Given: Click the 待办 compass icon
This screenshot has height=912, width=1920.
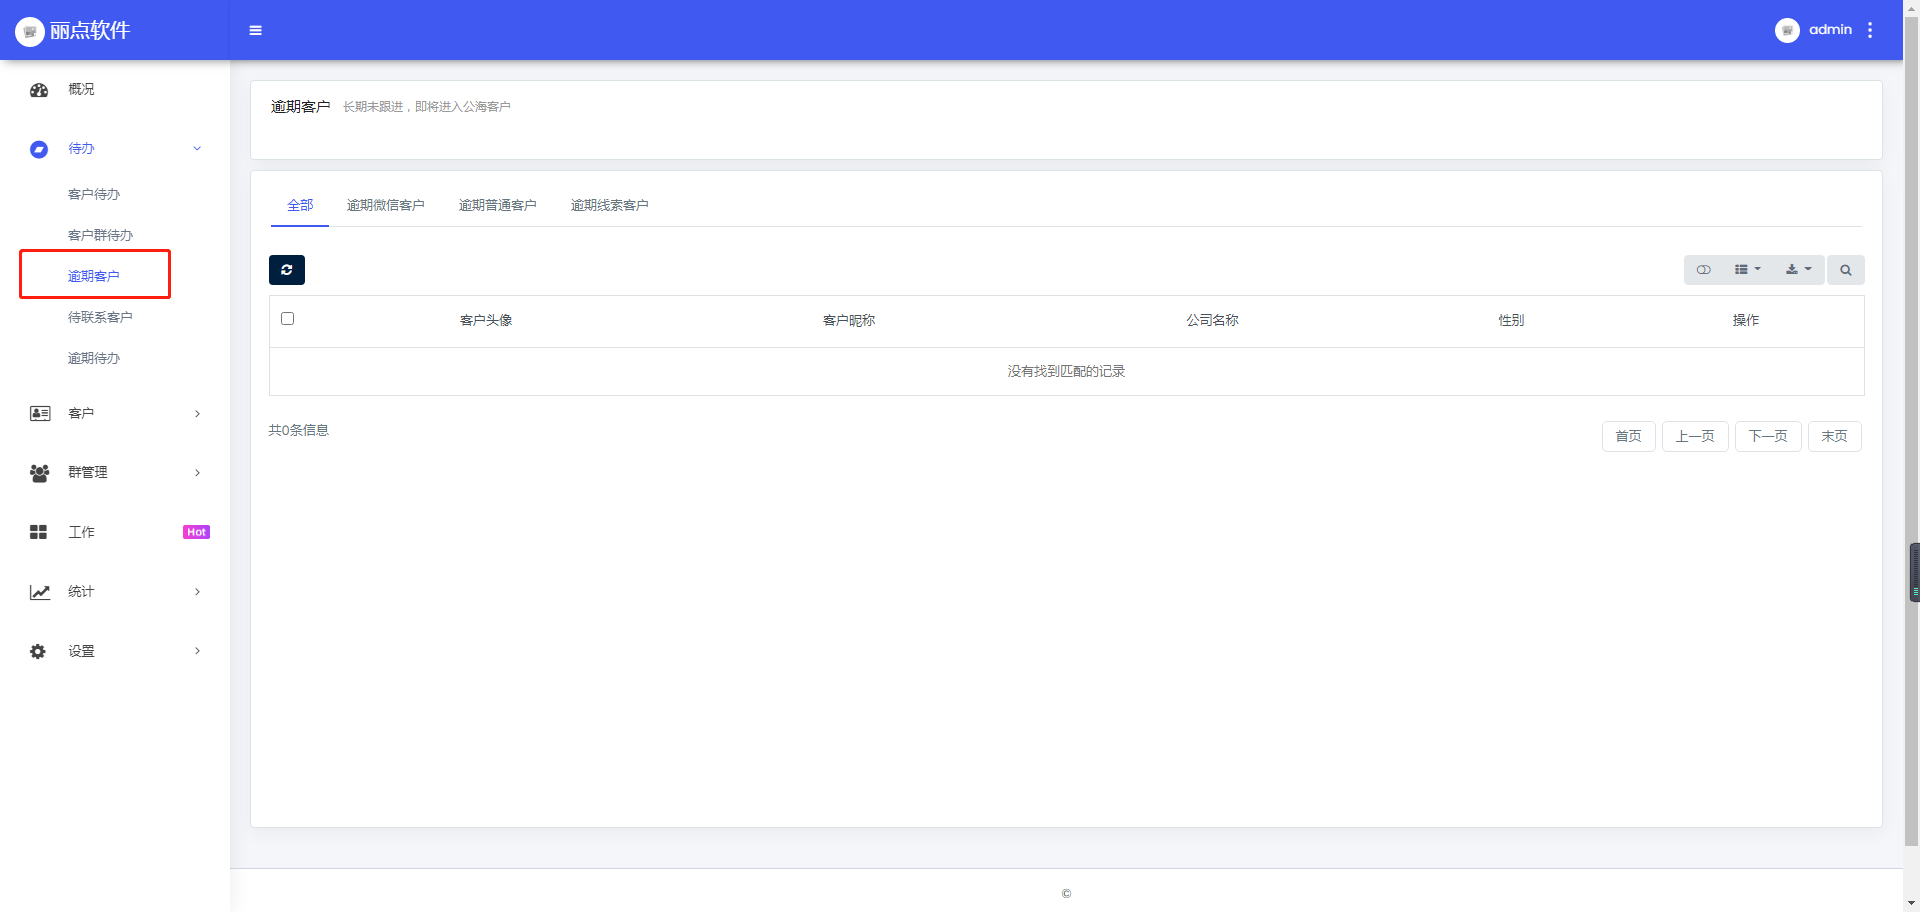Looking at the screenshot, I should (x=39, y=149).
